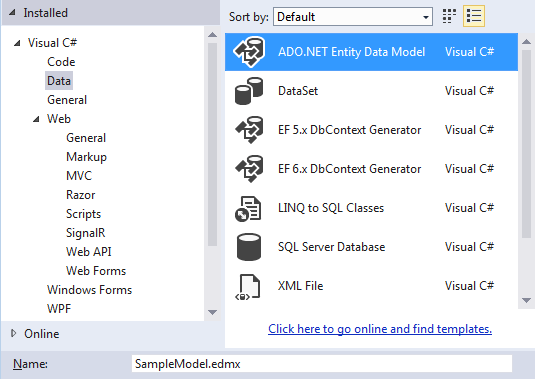
Task: Select the Windows Forms category
Action: (89, 290)
